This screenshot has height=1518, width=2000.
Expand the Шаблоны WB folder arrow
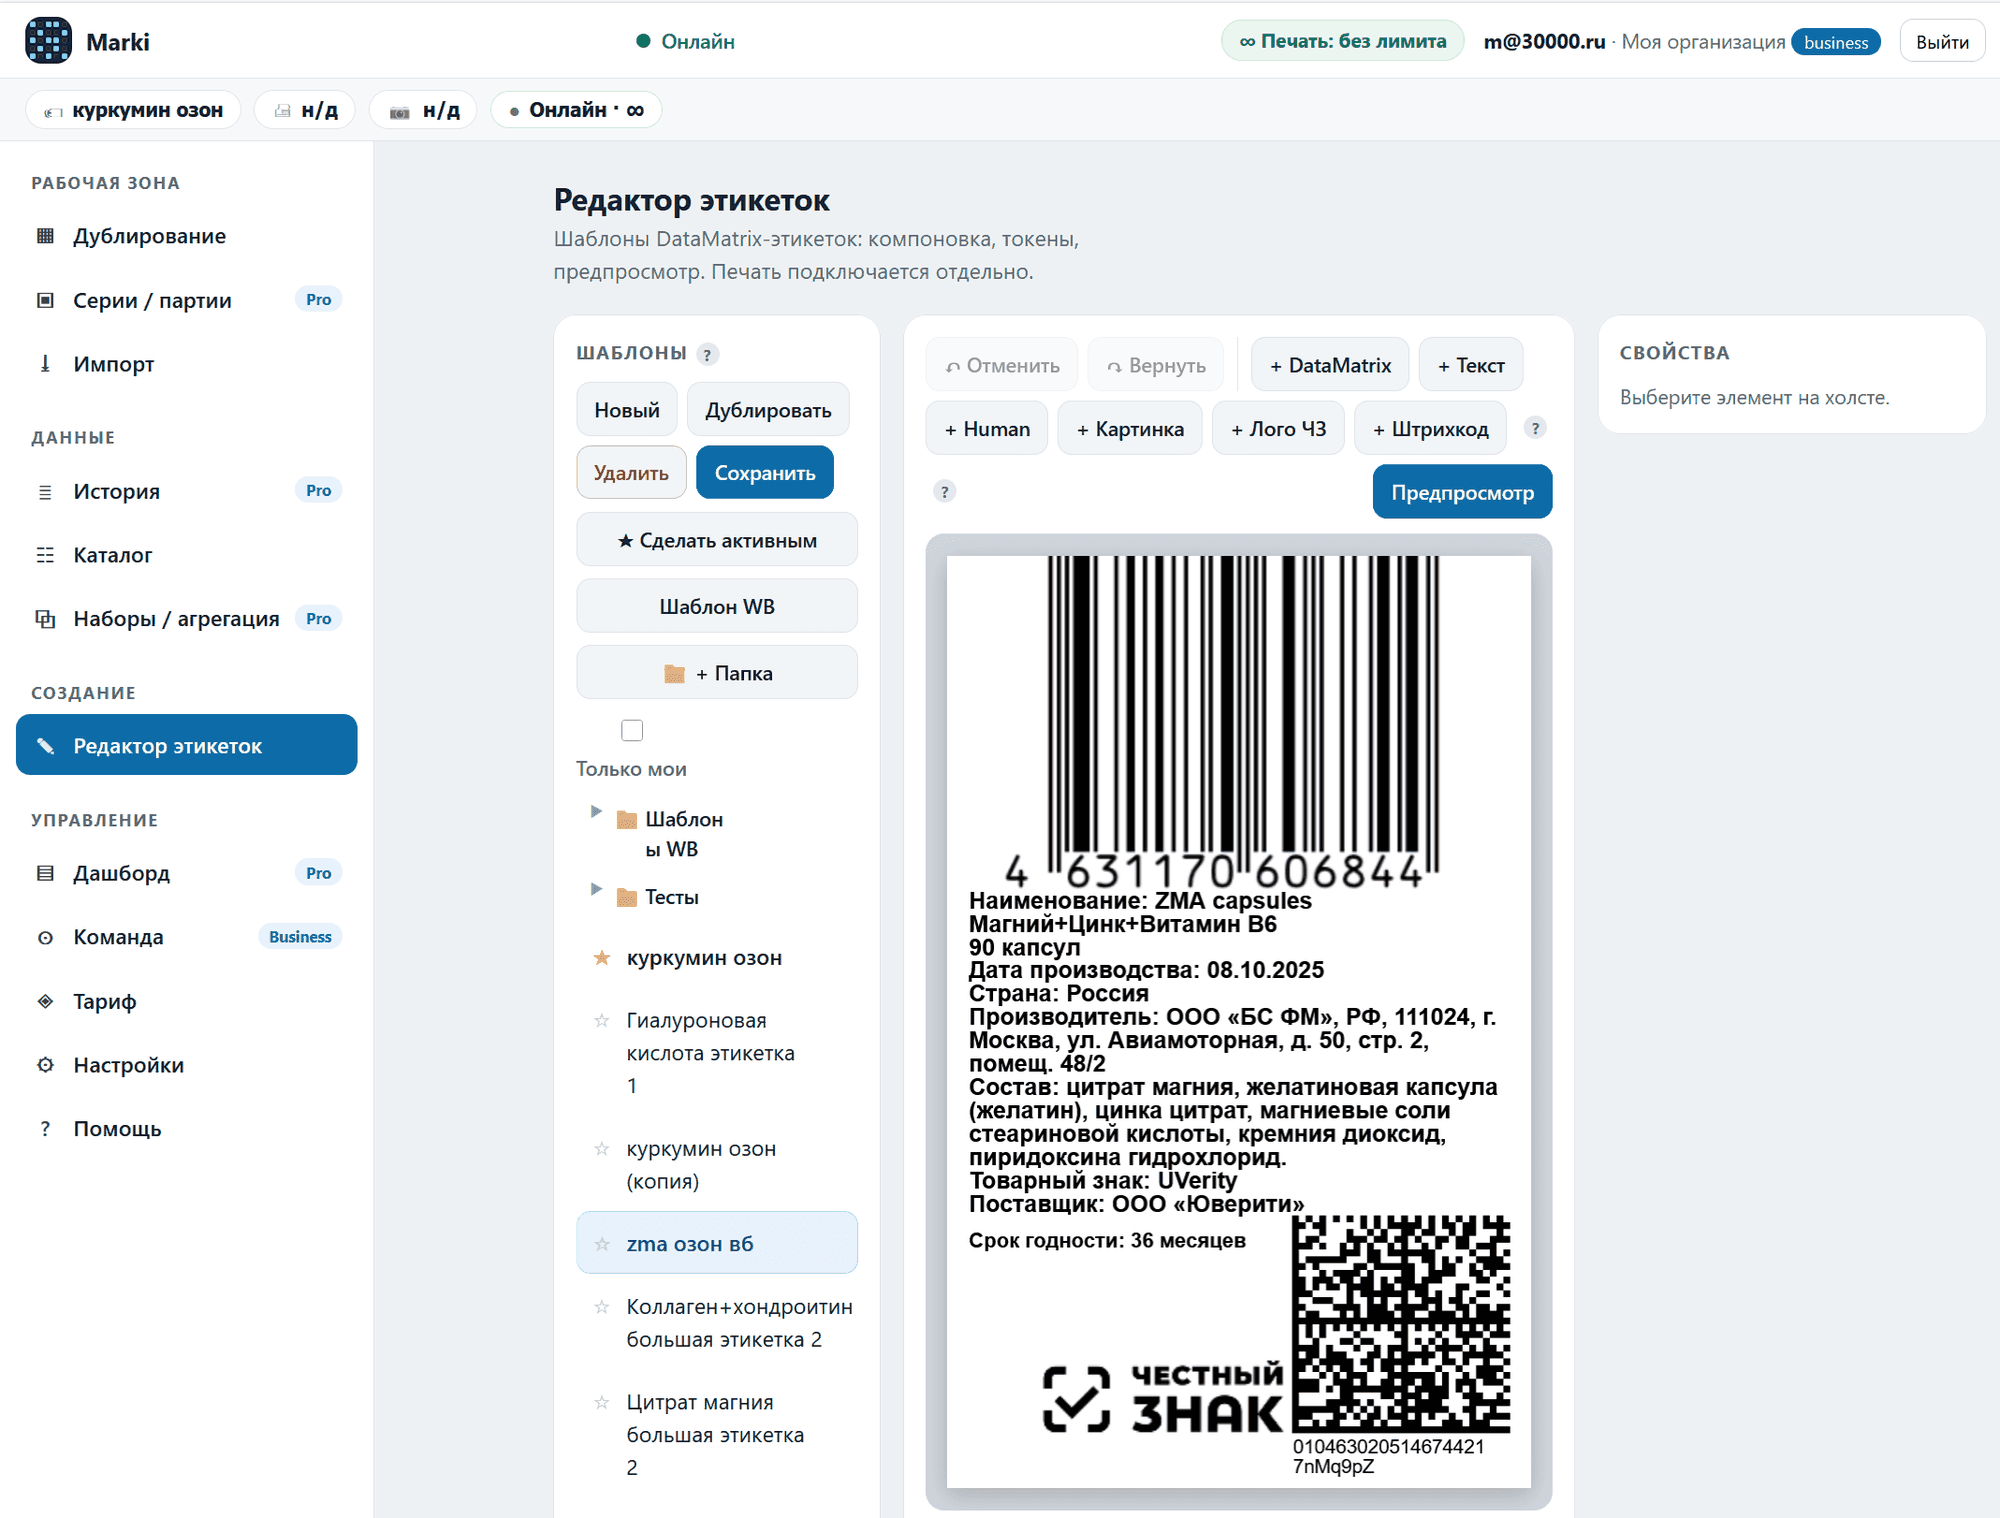tap(596, 811)
